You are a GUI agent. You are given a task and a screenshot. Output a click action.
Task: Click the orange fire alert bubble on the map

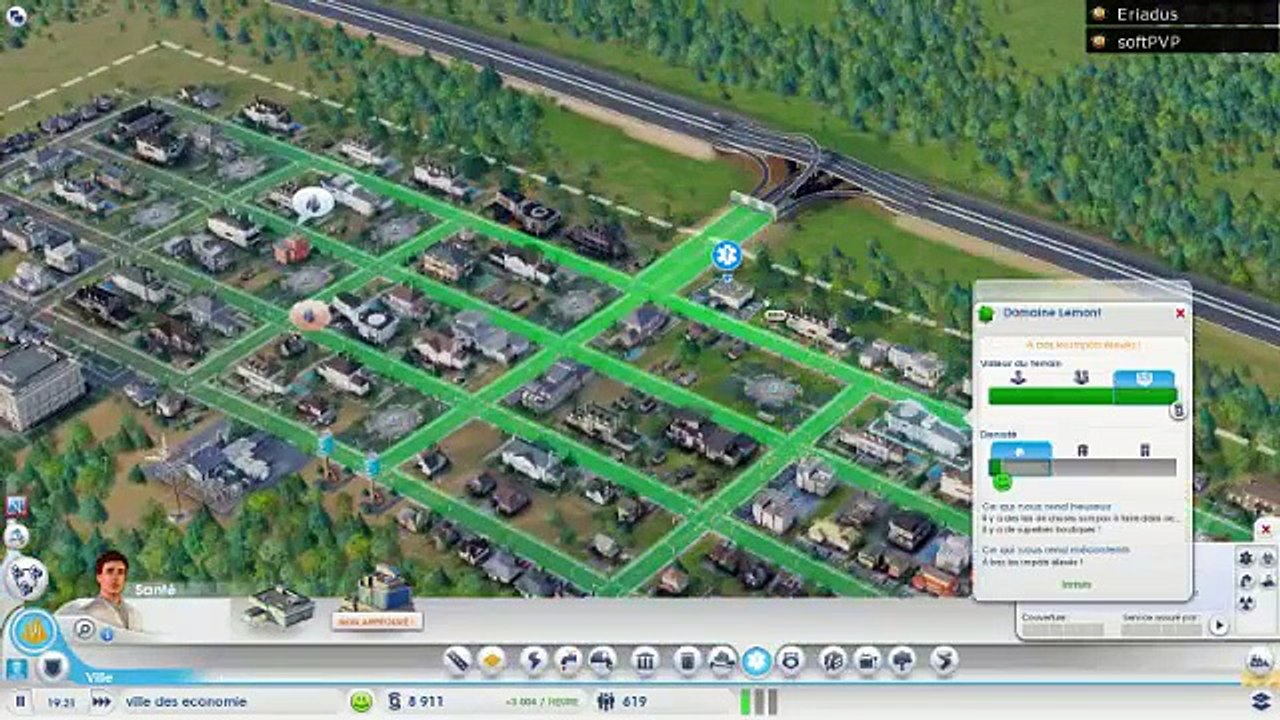310,316
